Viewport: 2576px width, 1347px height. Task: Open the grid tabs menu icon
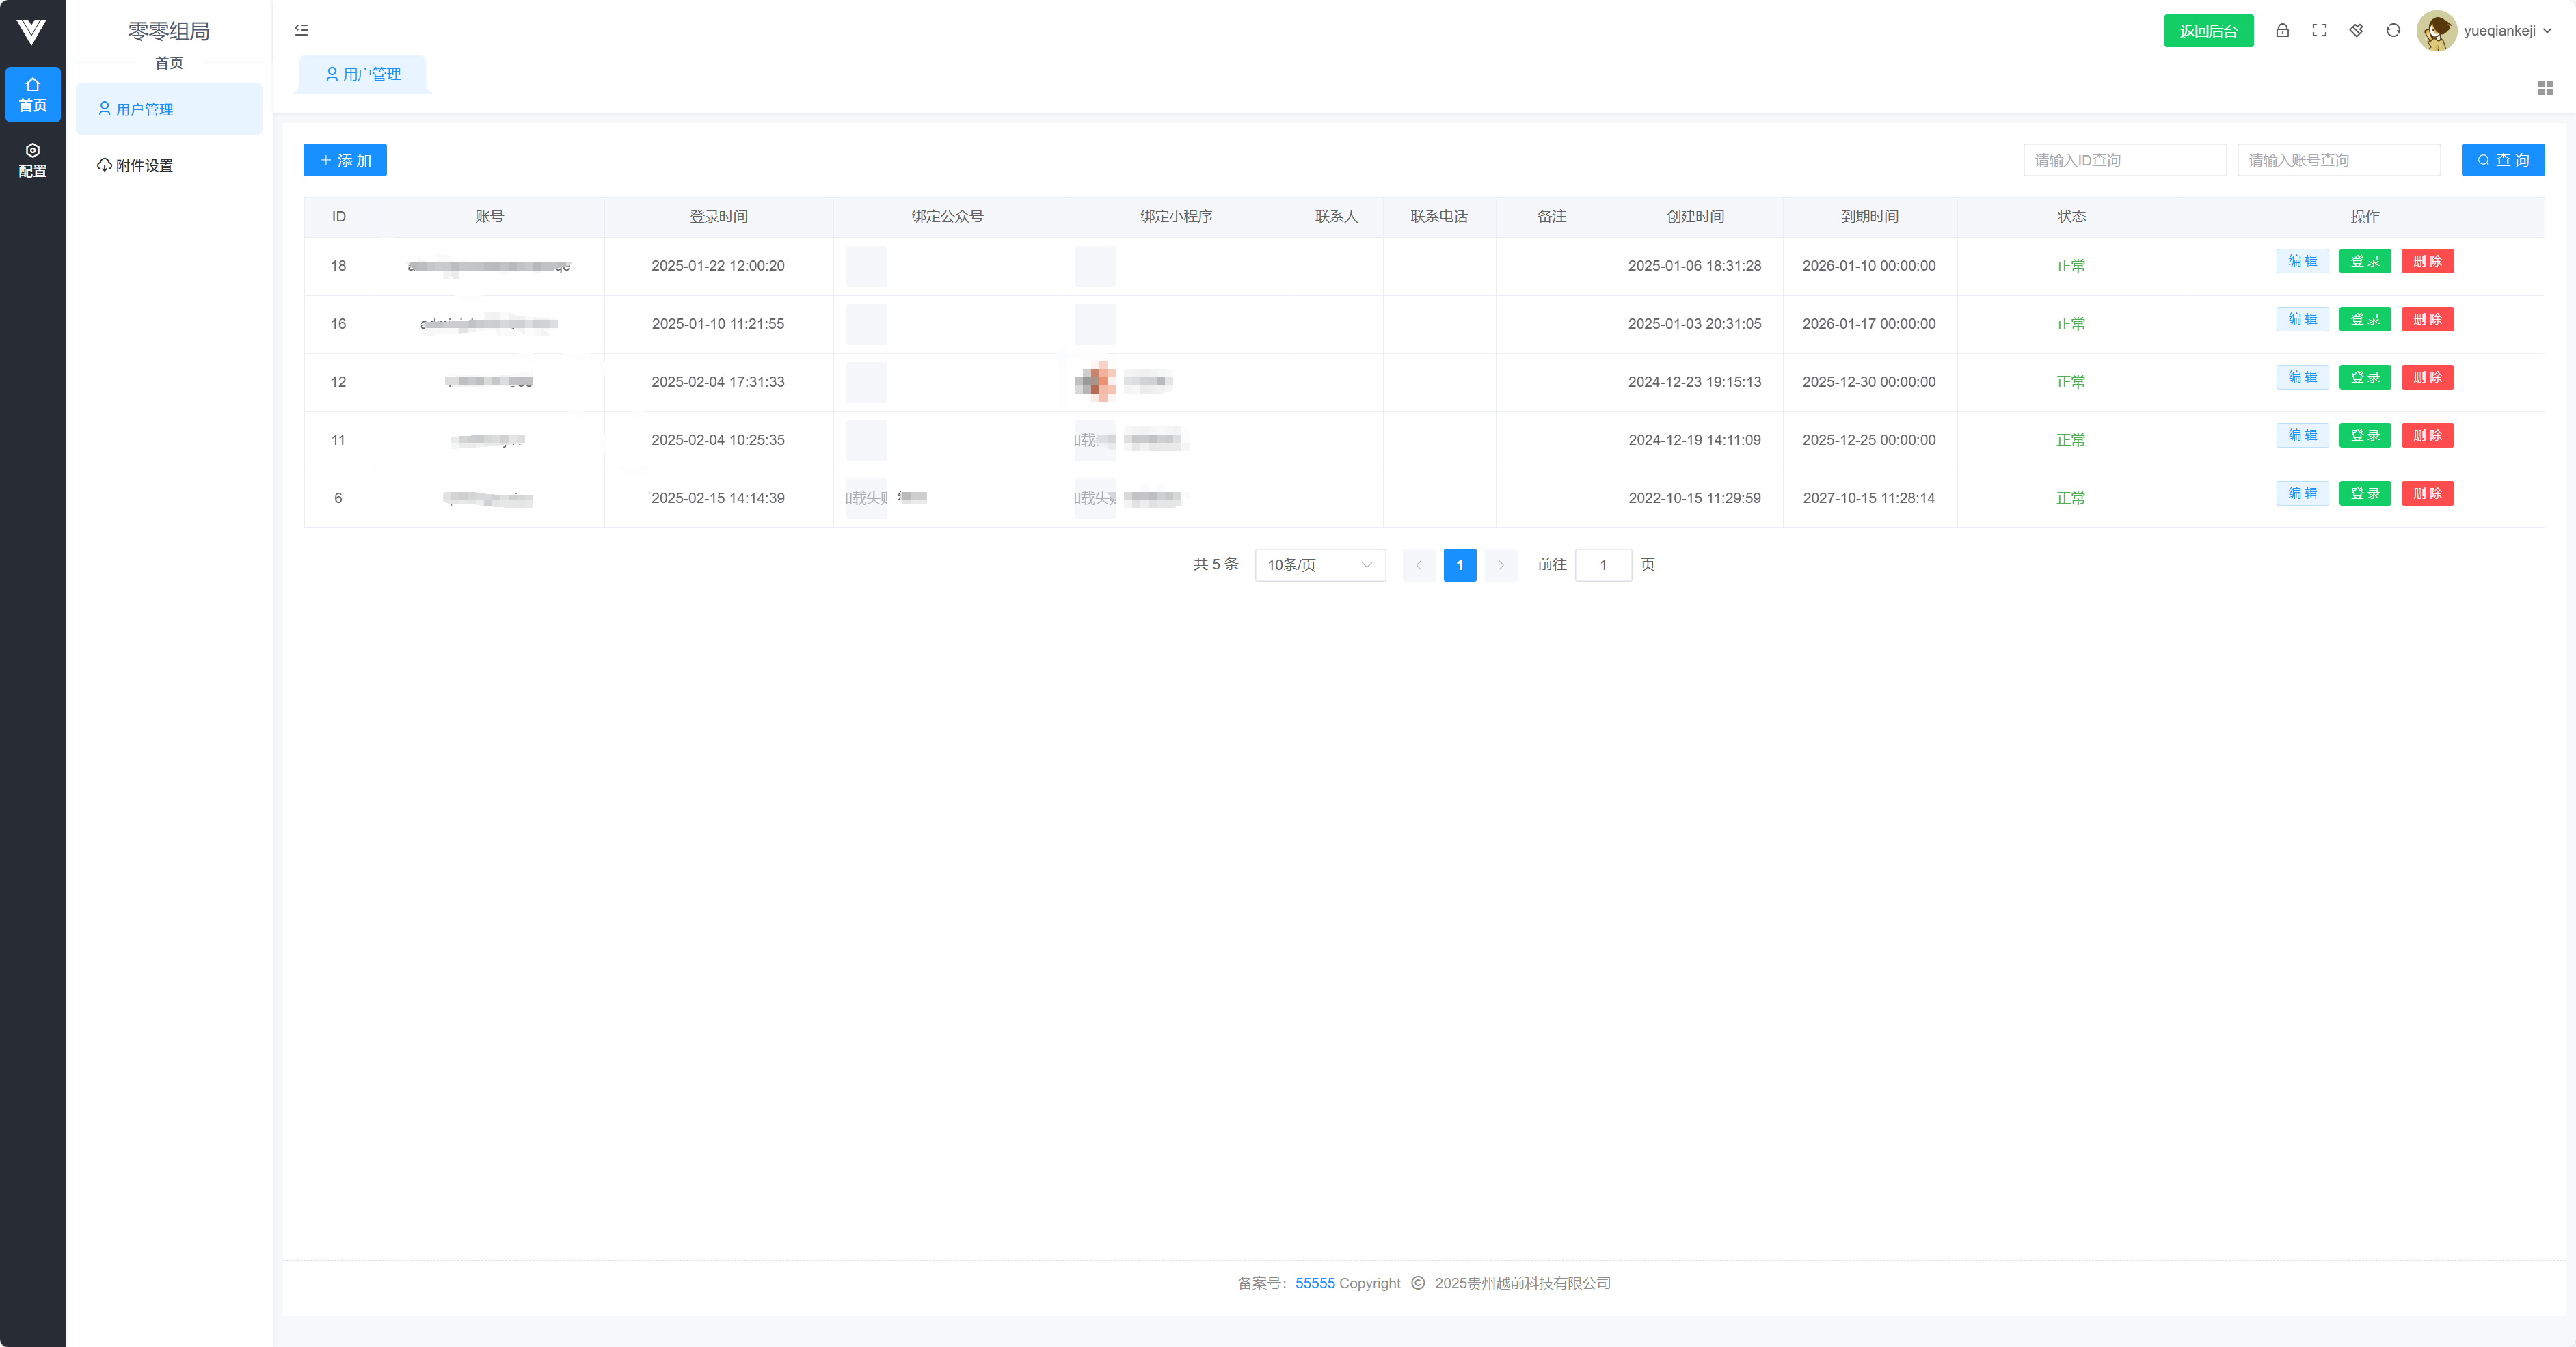click(2545, 88)
